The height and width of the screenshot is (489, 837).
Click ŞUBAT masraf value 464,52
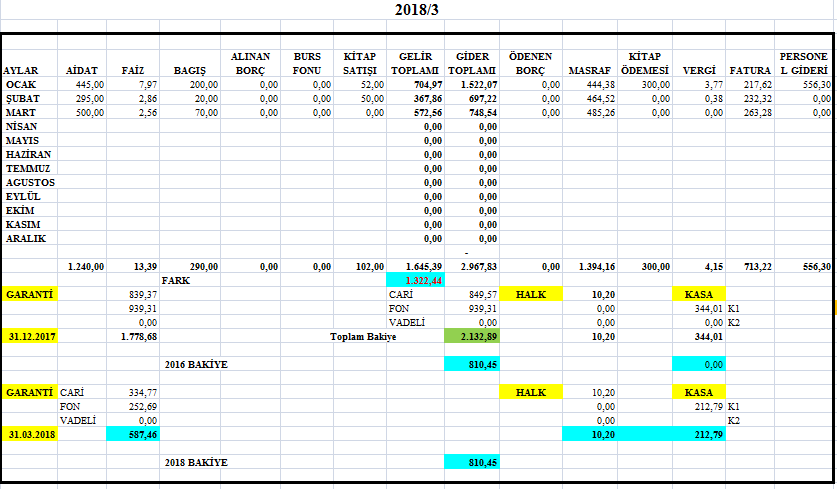click(600, 99)
